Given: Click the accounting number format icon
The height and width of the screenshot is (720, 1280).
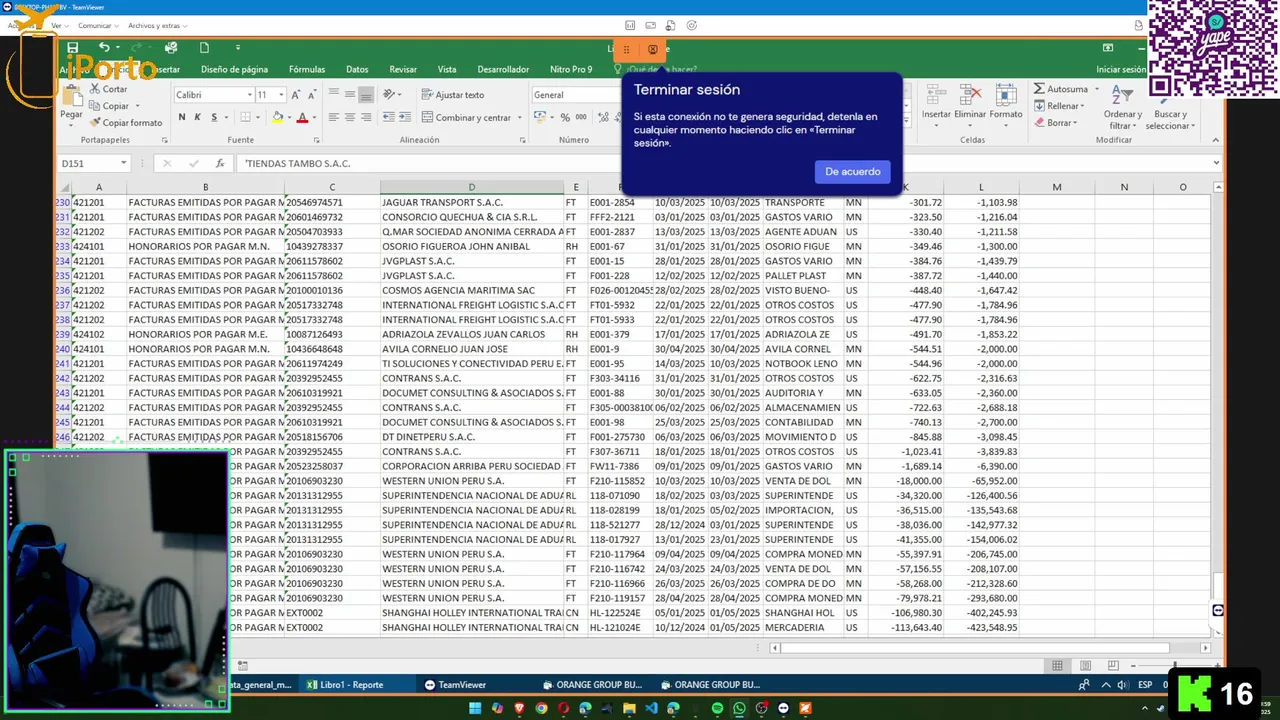Looking at the screenshot, I should pyautogui.click(x=539, y=117).
